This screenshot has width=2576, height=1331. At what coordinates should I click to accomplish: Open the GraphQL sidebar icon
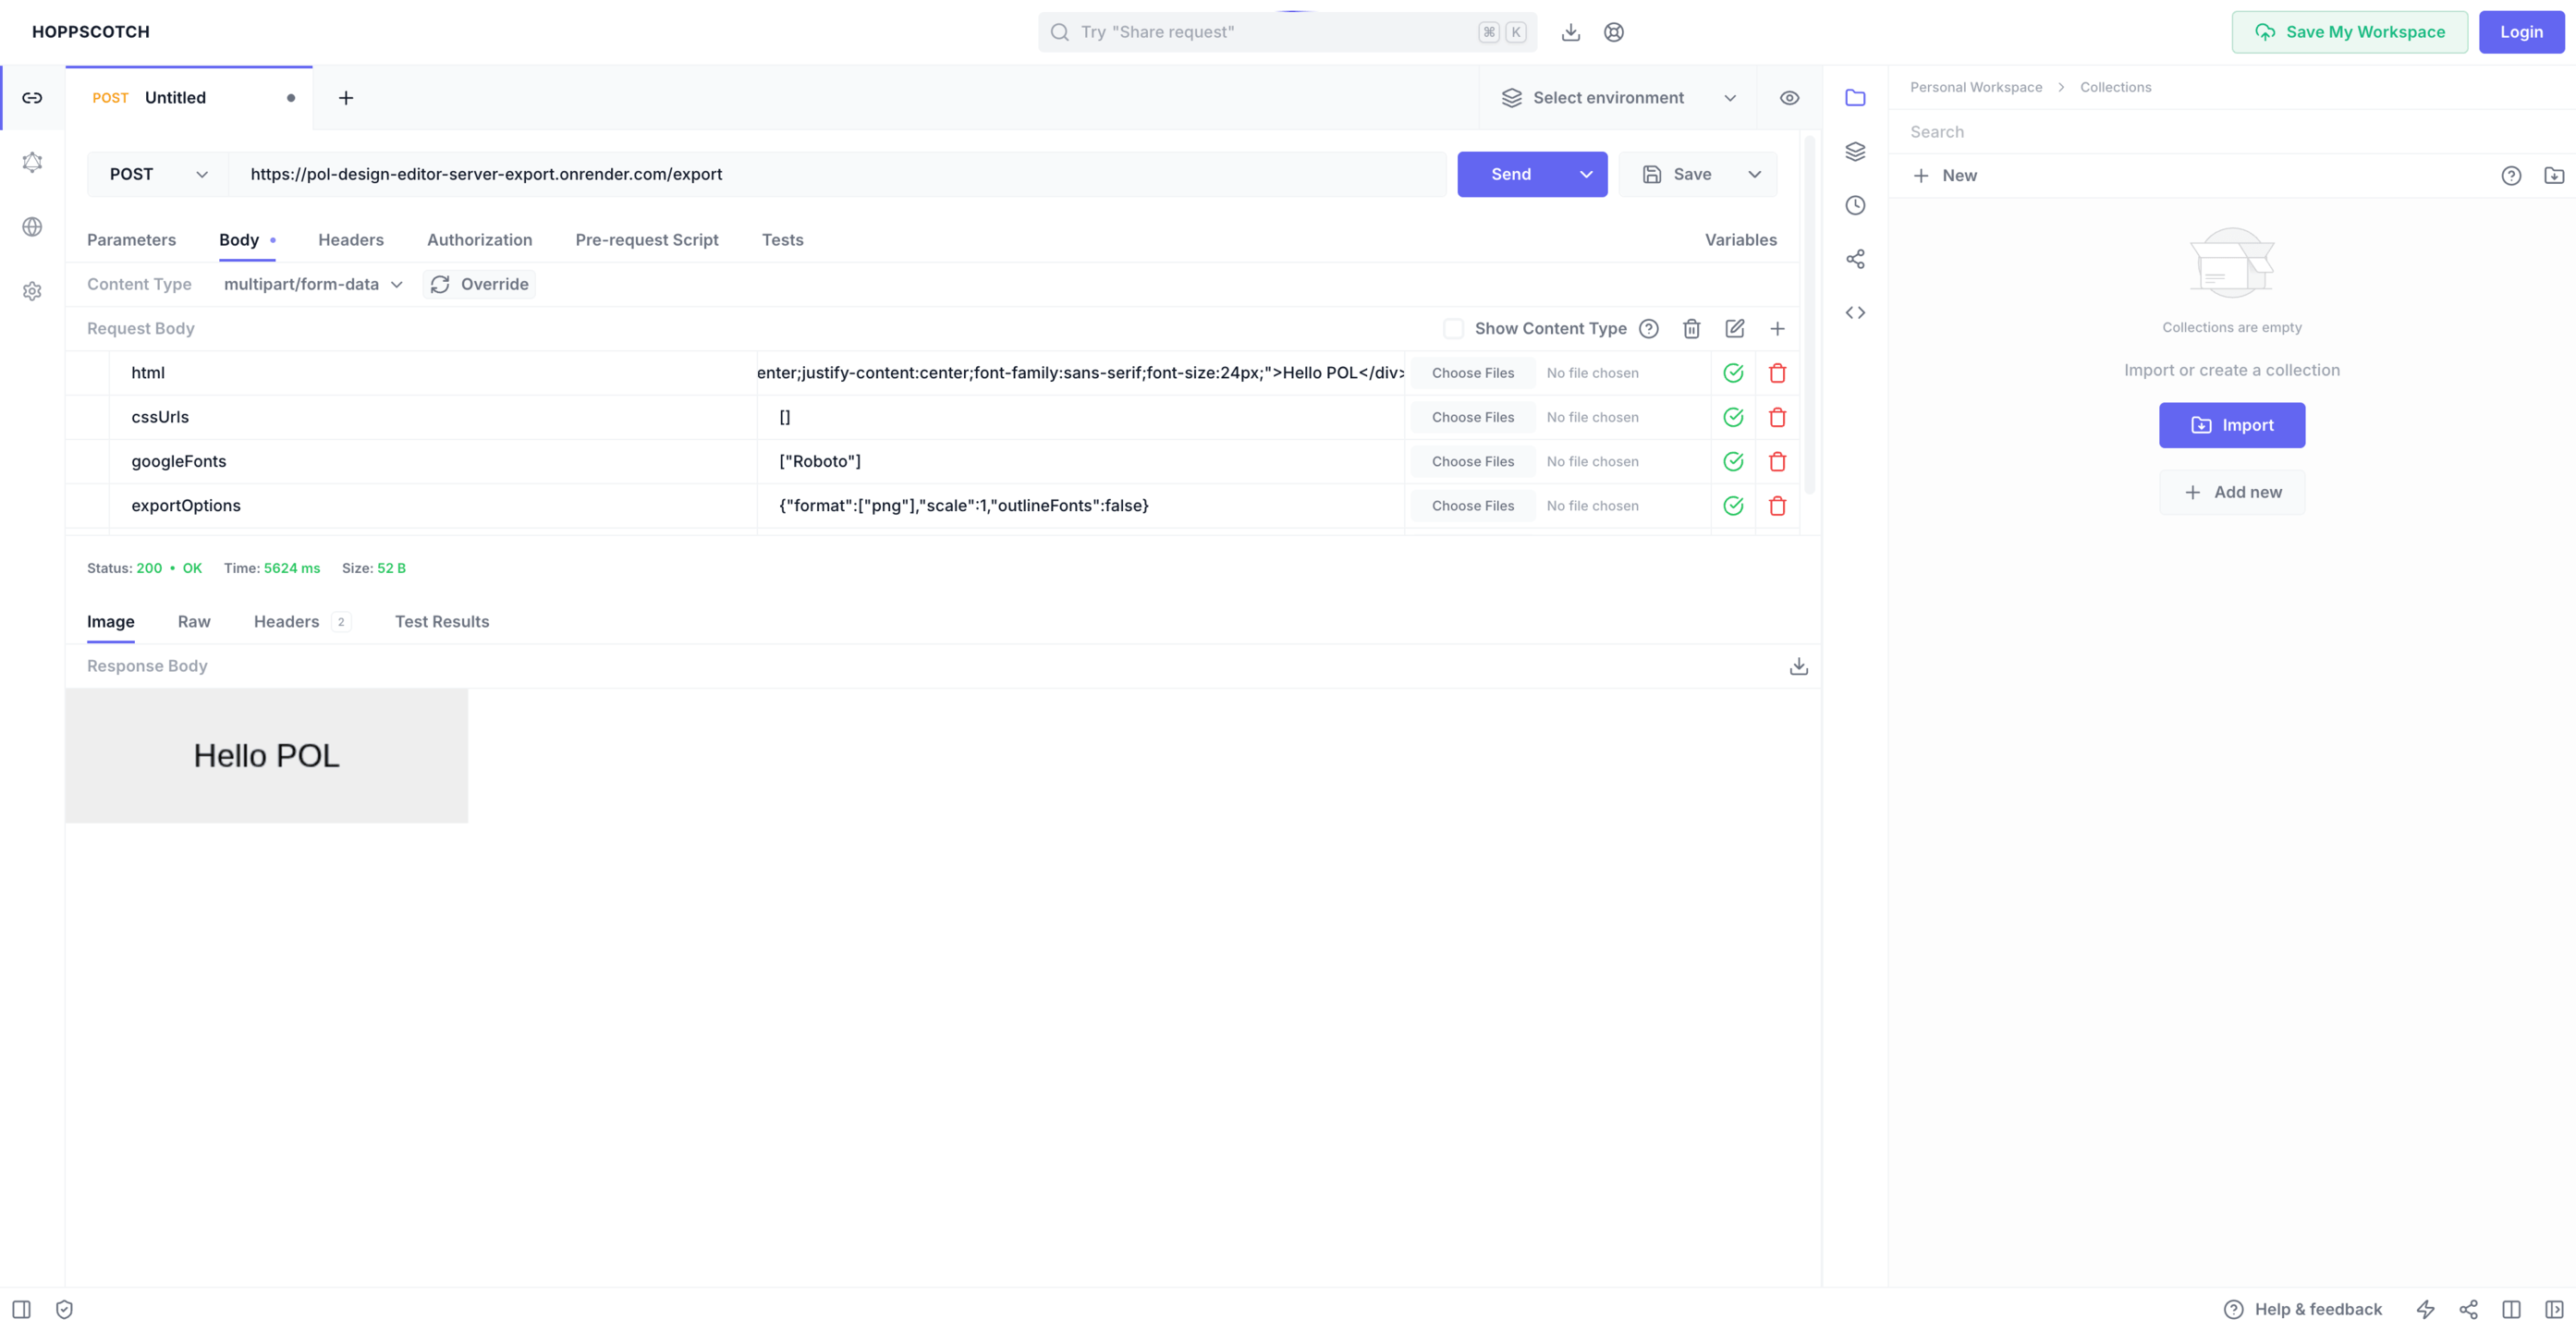click(x=32, y=162)
